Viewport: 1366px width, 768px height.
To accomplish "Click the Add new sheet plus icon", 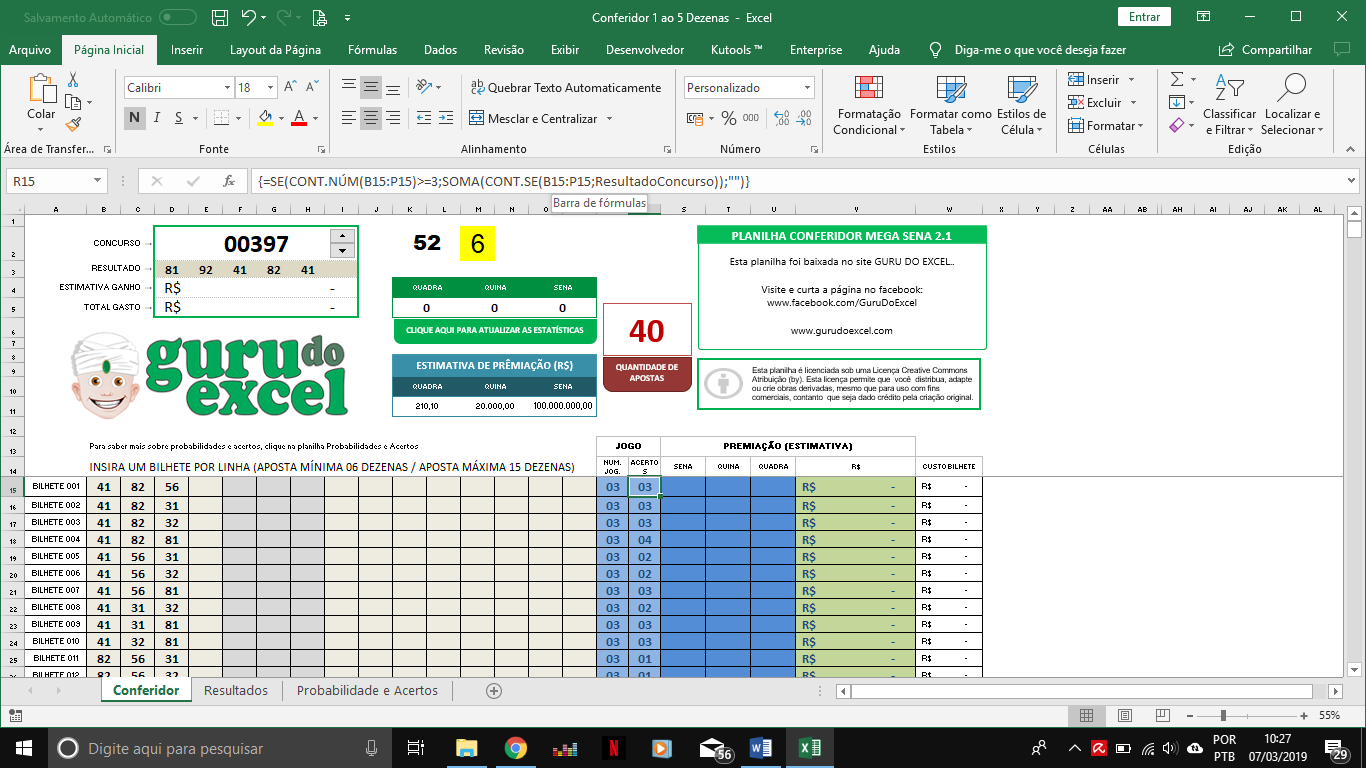I will tap(493, 690).
